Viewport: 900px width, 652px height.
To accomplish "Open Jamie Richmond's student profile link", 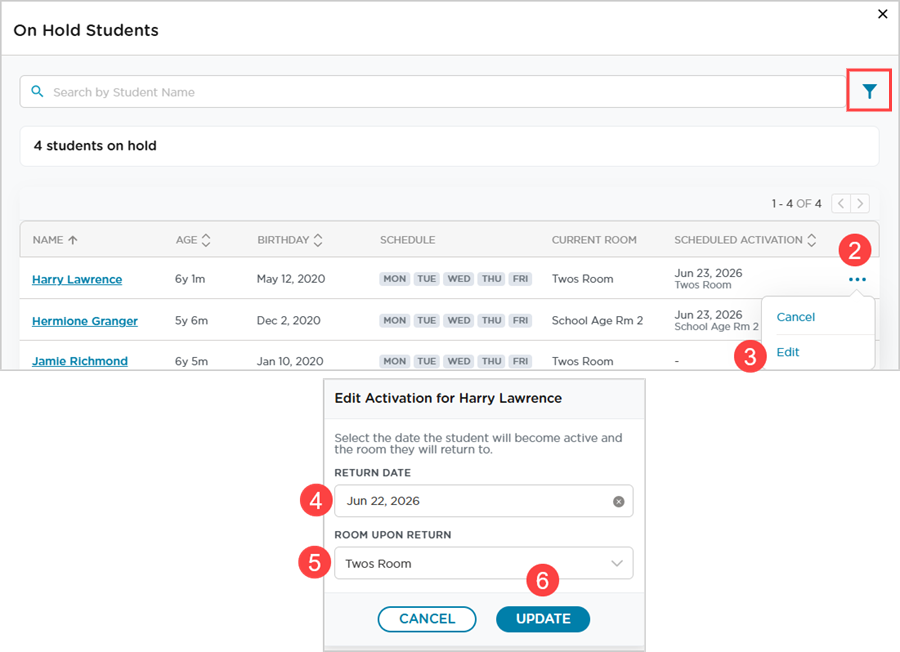I will pyautogui.click(x=80, y=361).
